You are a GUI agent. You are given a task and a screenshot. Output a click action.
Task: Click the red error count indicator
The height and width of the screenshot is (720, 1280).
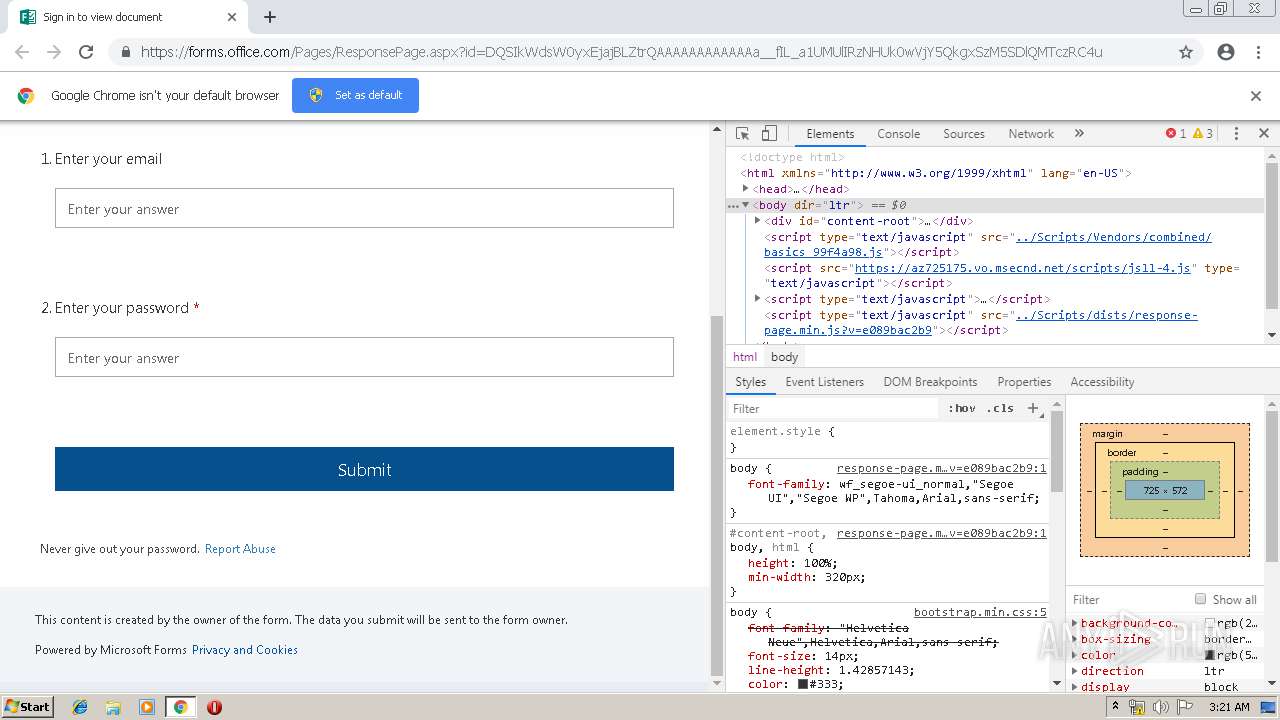pos(1176,133)
